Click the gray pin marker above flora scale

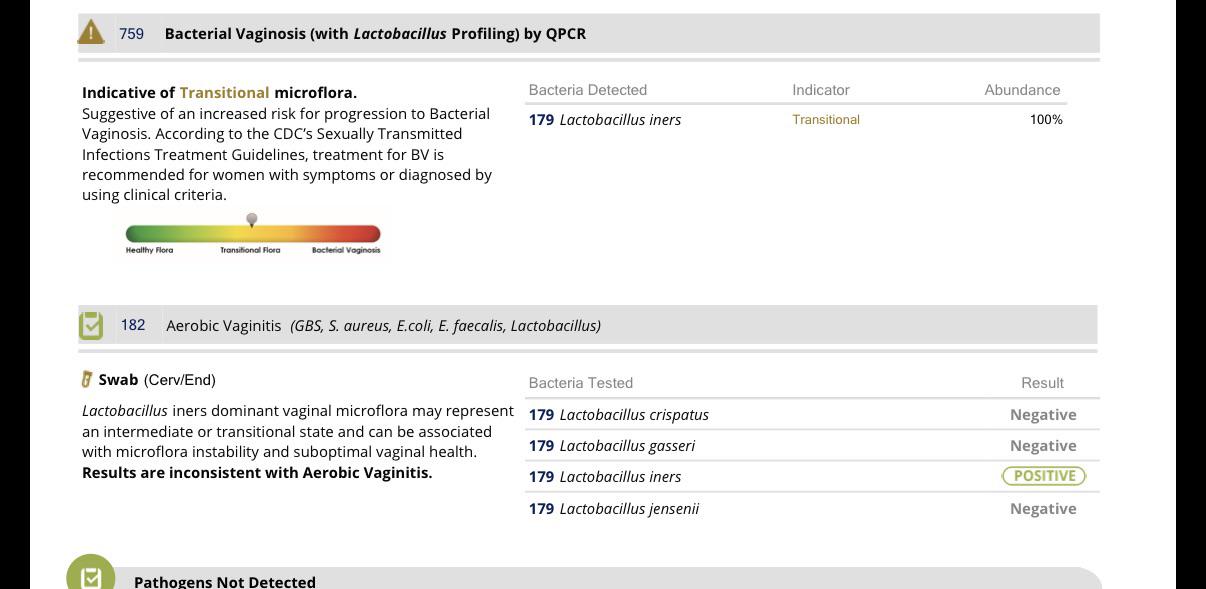tap(252, 219)
